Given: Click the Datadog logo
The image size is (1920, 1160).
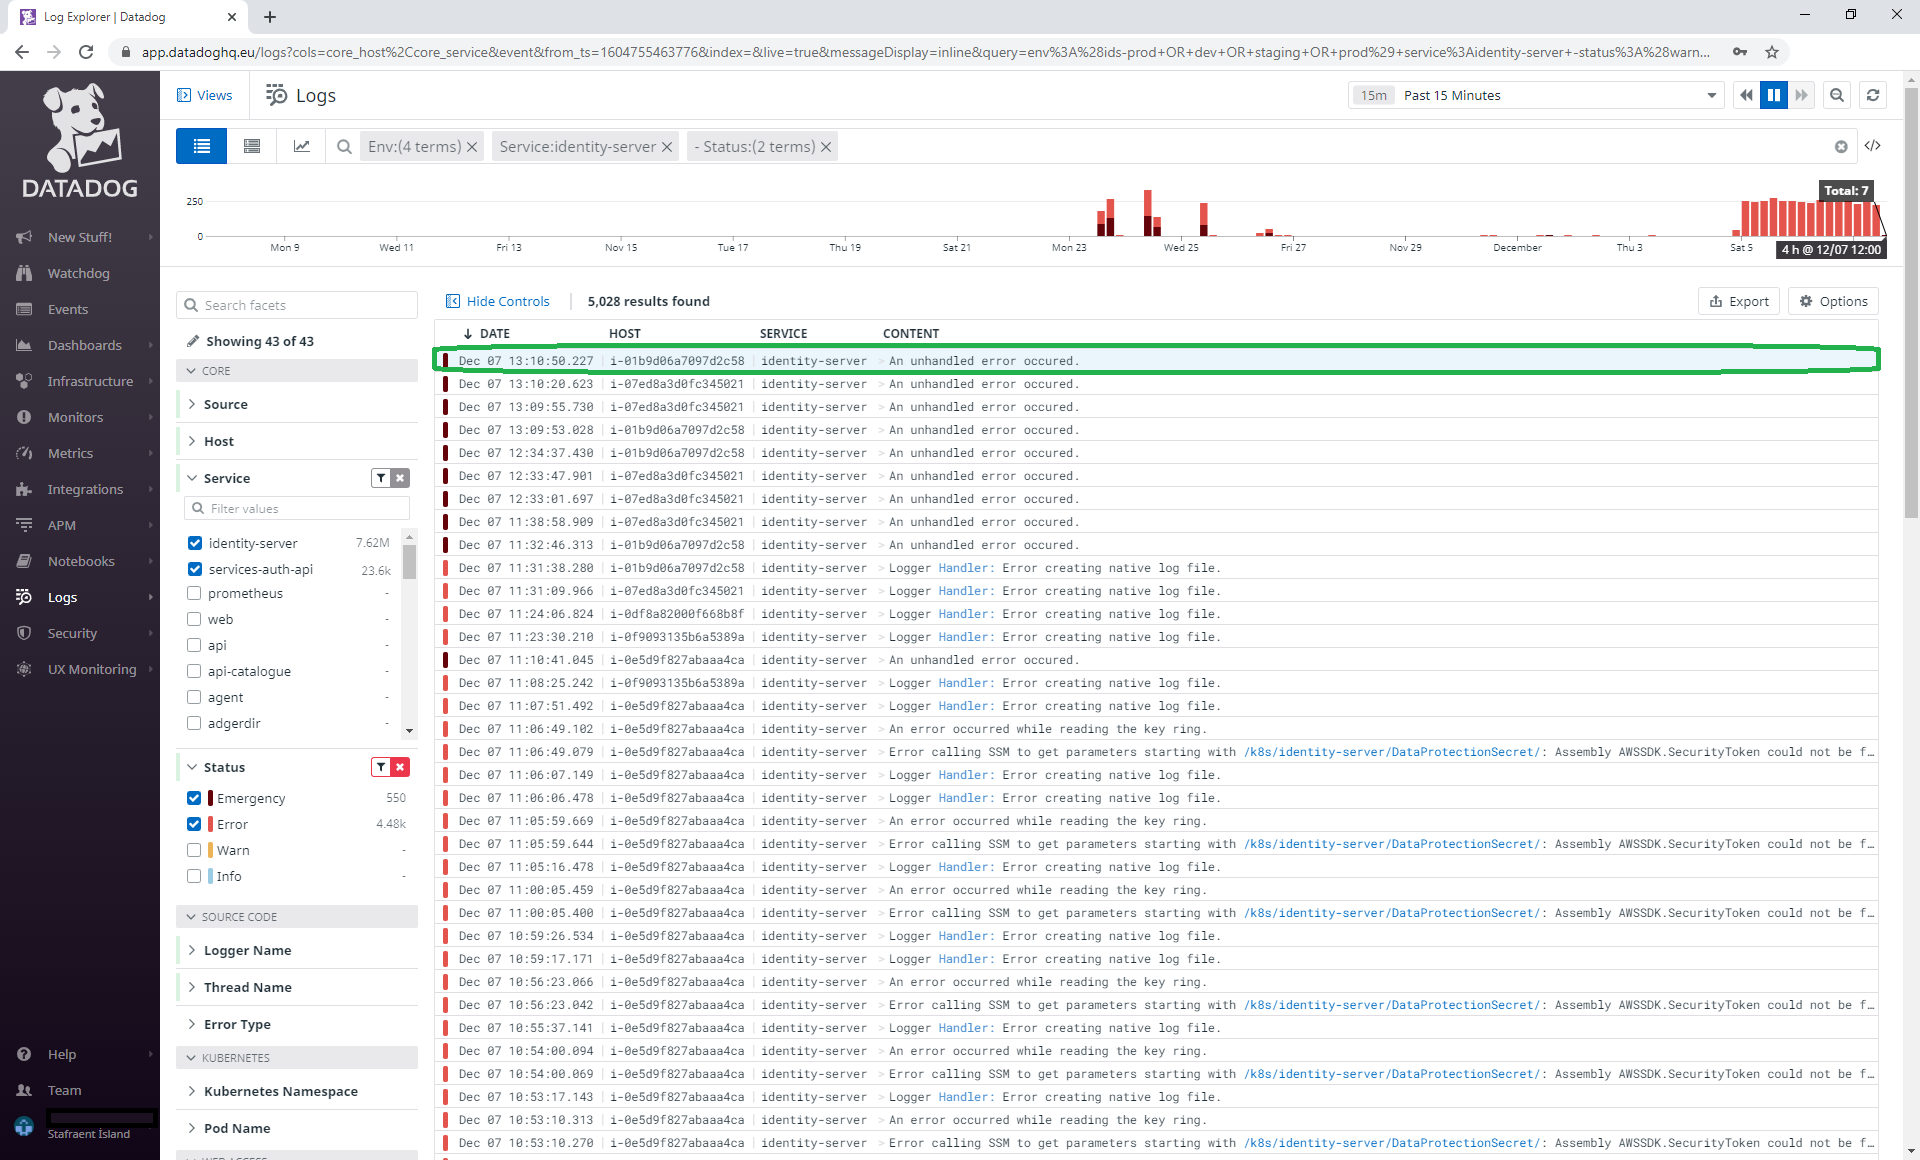Looking at the screenshot, I should (80, 140).
